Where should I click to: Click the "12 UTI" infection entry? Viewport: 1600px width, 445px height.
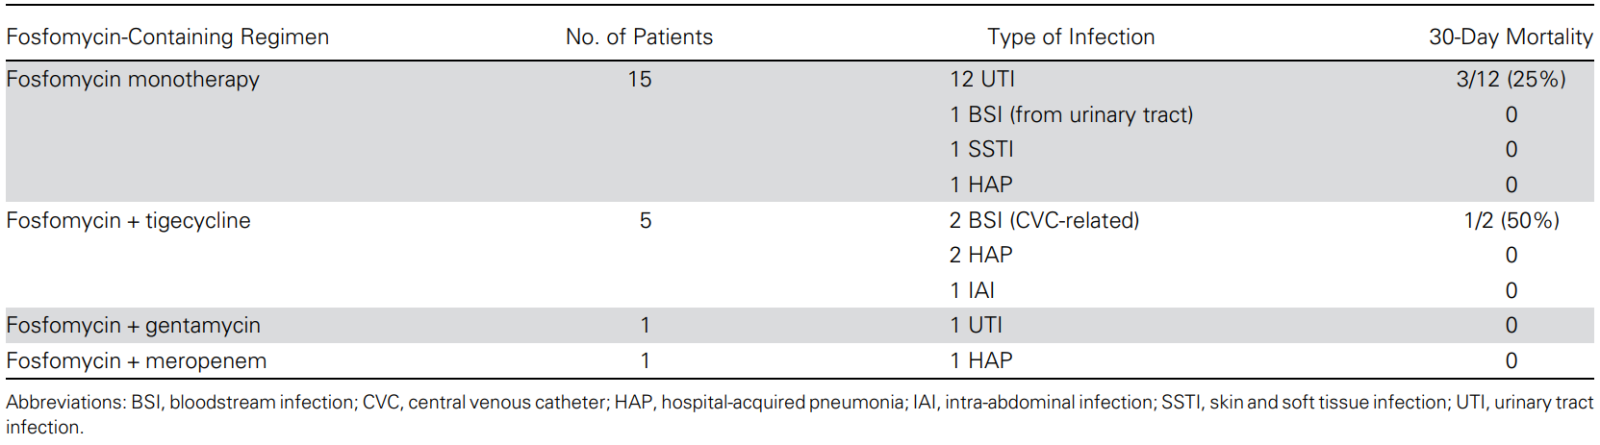(982, 80)
